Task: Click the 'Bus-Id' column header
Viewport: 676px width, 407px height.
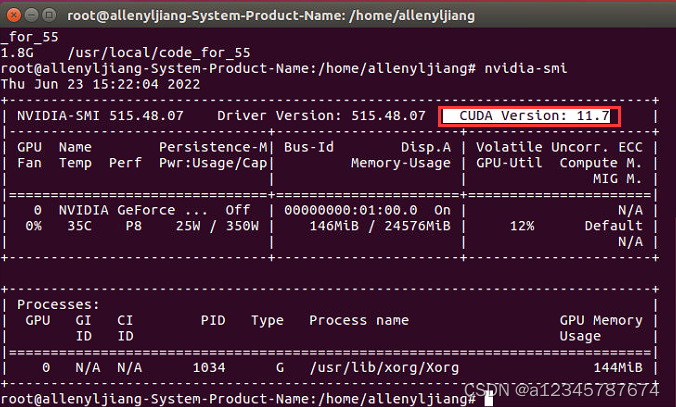Action: [309, 147]
